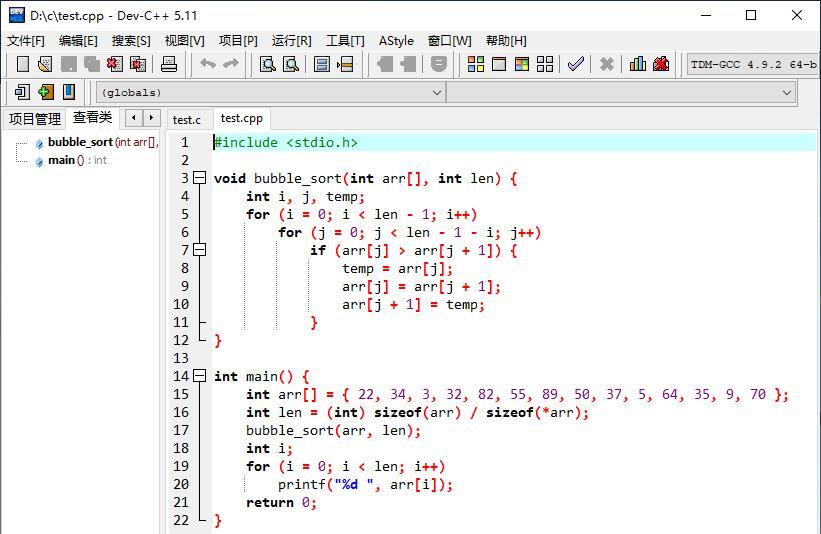
Task: Click the Delete Profiling Information icon
Action: tap(661, 64)
